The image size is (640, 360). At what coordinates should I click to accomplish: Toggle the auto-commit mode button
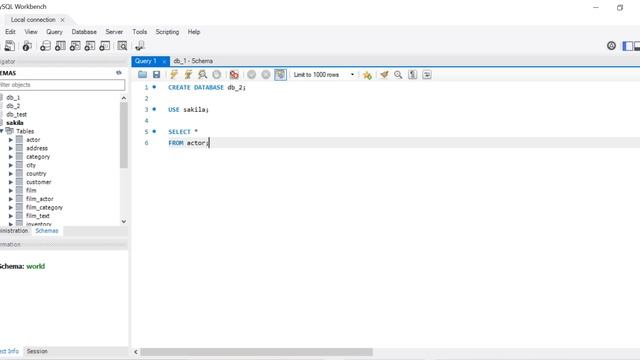[280, 75]
